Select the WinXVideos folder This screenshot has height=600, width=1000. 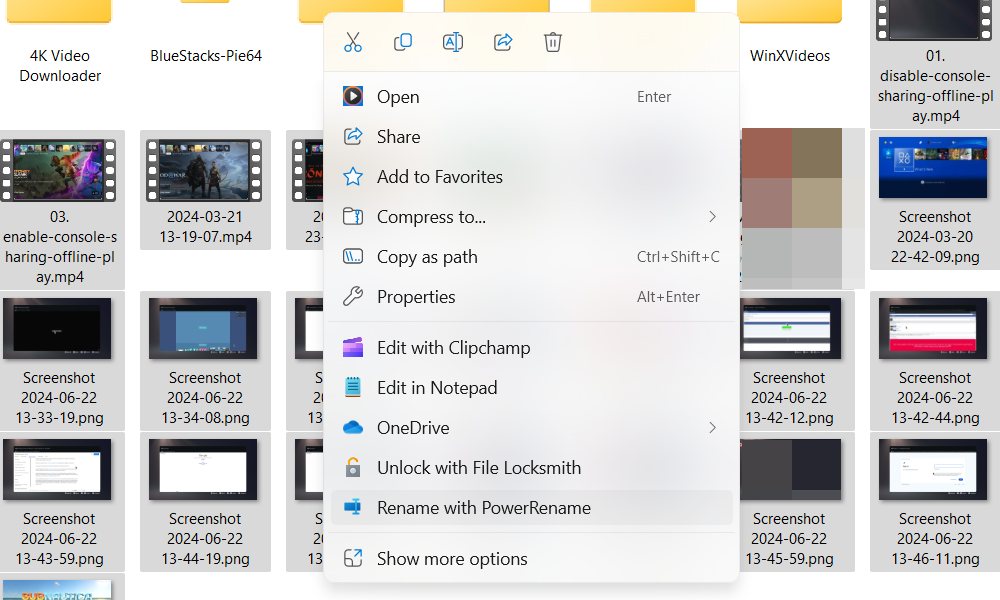(790, 35)
